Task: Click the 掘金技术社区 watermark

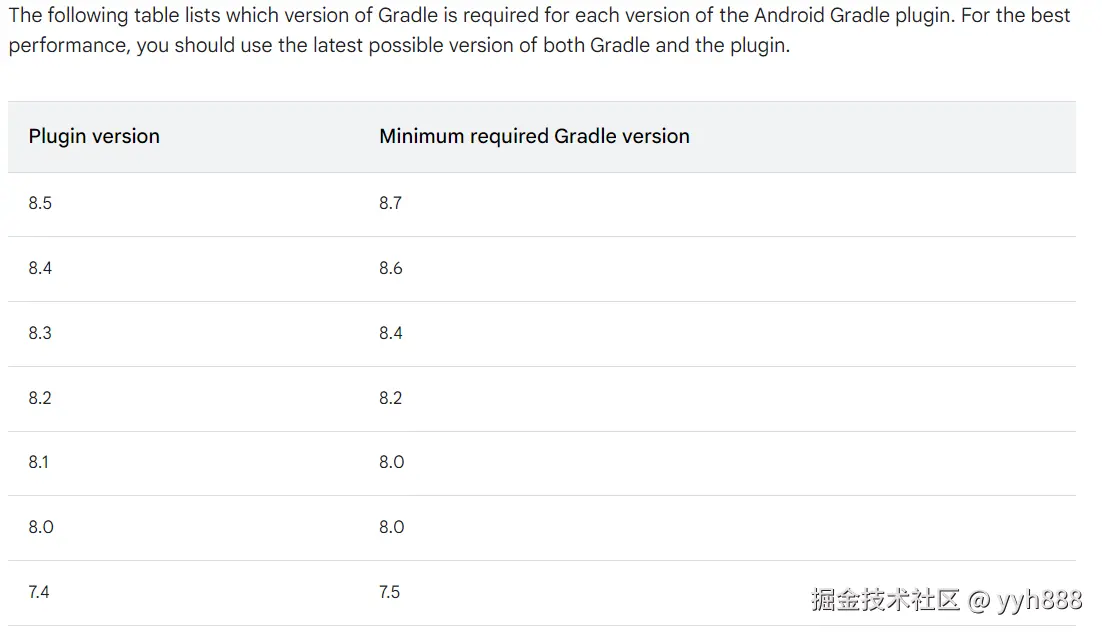Action: 886,600
